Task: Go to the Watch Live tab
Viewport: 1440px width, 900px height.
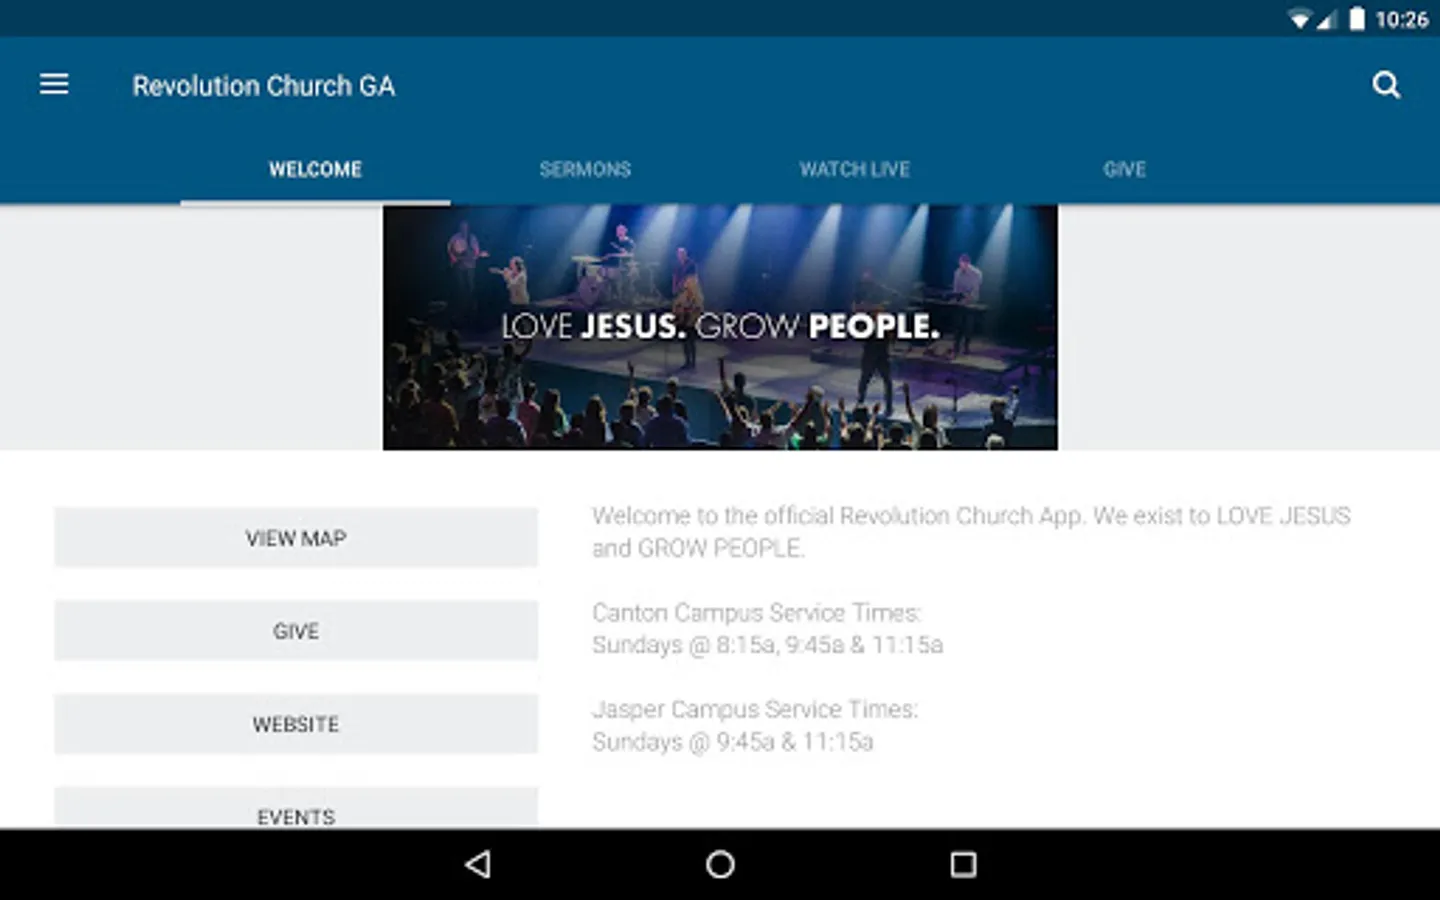Action: tap(854, 169)
